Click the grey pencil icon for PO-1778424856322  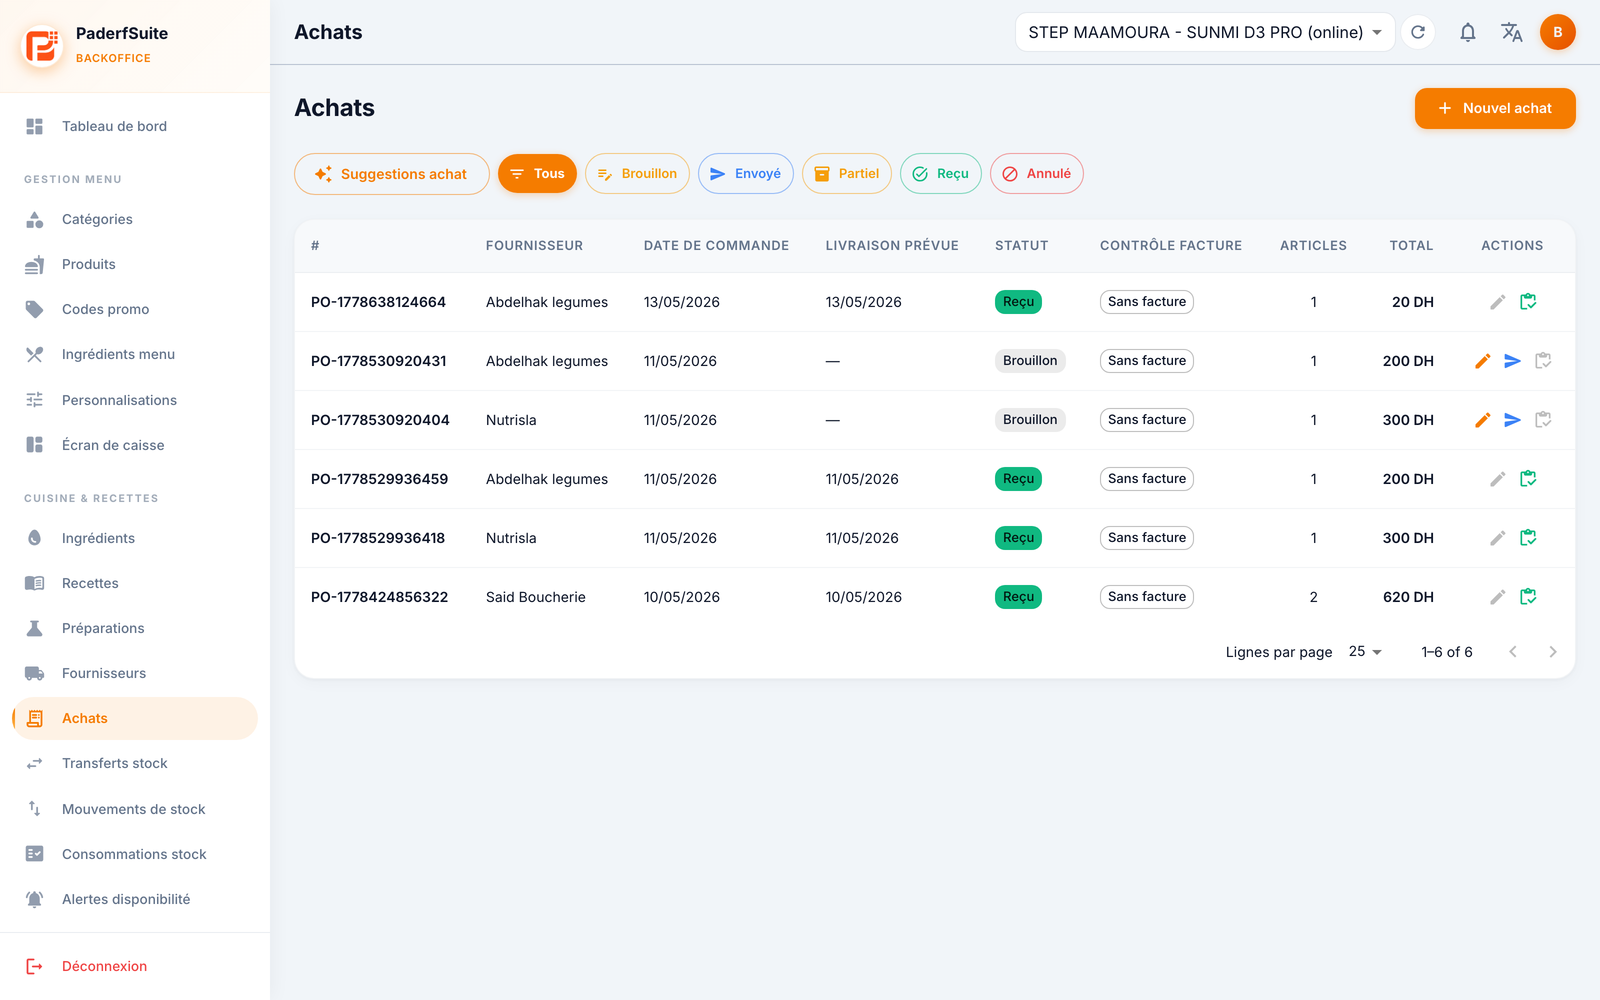click(x=1498, y=597)
